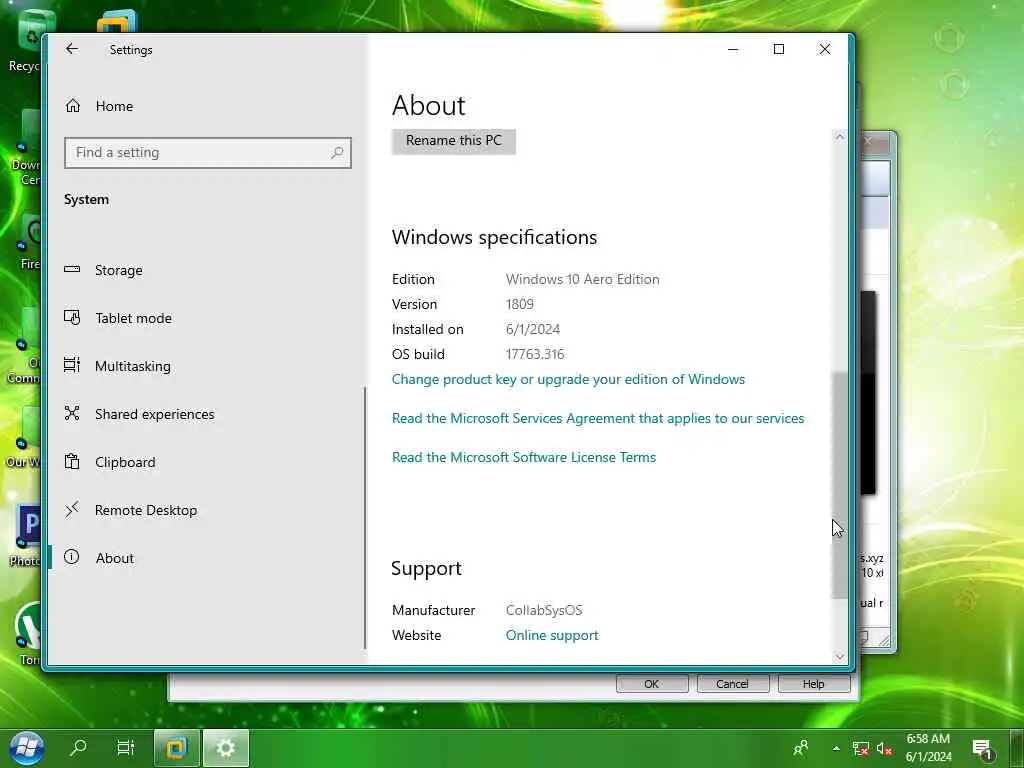The image size is (1024, 768).
Task: Open taskbar Search
Action: pyautogui.click(x=78, y=748)
